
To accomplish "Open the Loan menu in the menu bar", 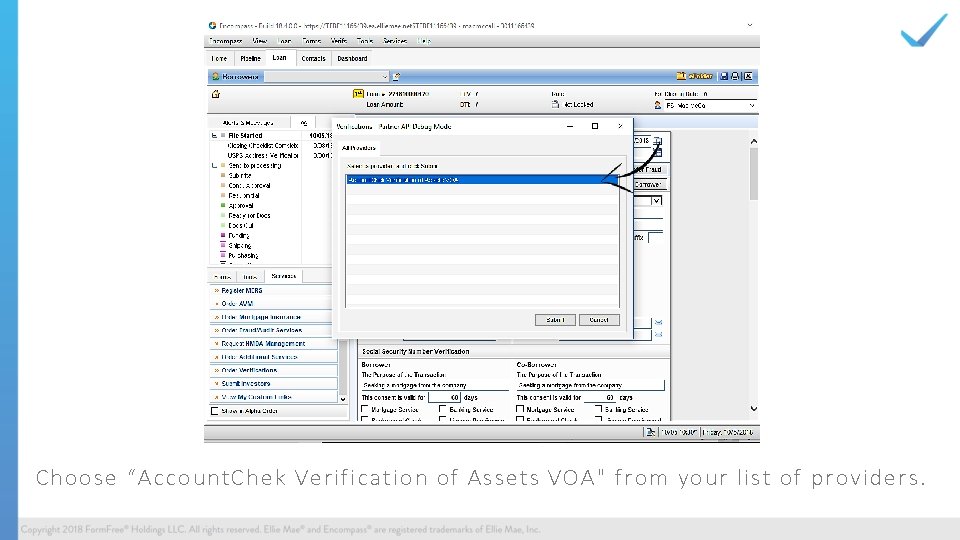I will coord(285,41).
